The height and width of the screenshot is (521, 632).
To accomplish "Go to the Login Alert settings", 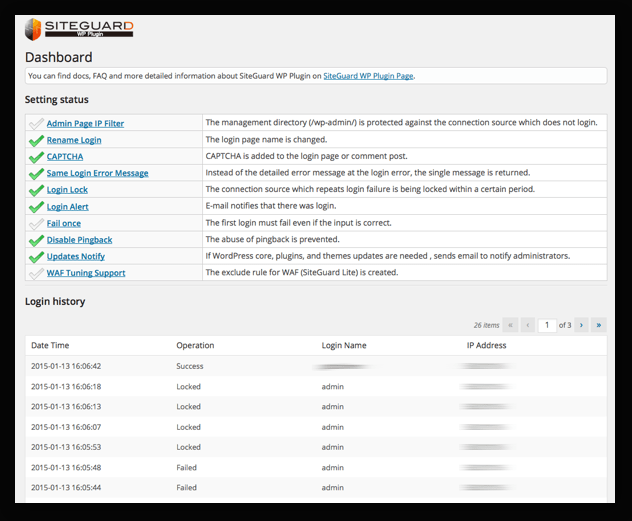I will point(68,207).
